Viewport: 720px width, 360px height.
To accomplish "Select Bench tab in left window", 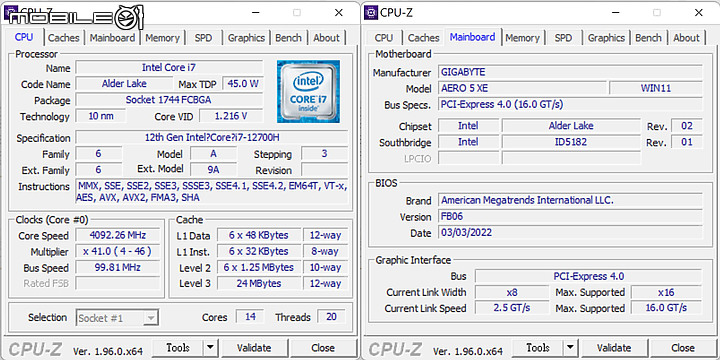I will [288, 38].
